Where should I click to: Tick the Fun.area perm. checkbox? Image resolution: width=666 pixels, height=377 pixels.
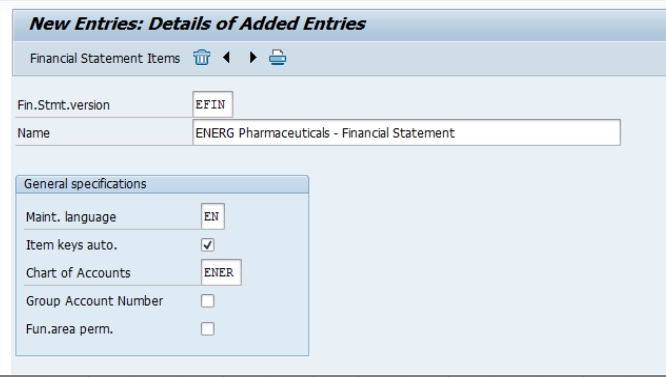click(x=208, y=329)
